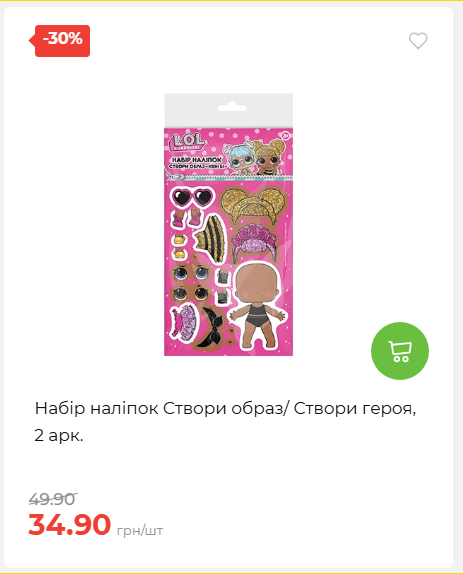Click the heart-shaped sunglasses sticker

click(x=192, y=197)
